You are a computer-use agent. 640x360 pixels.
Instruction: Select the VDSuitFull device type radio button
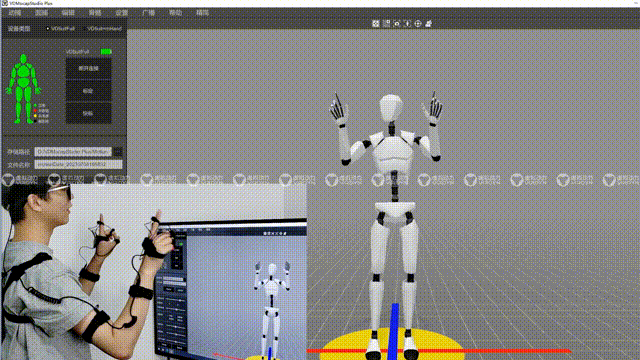point(47,29)
